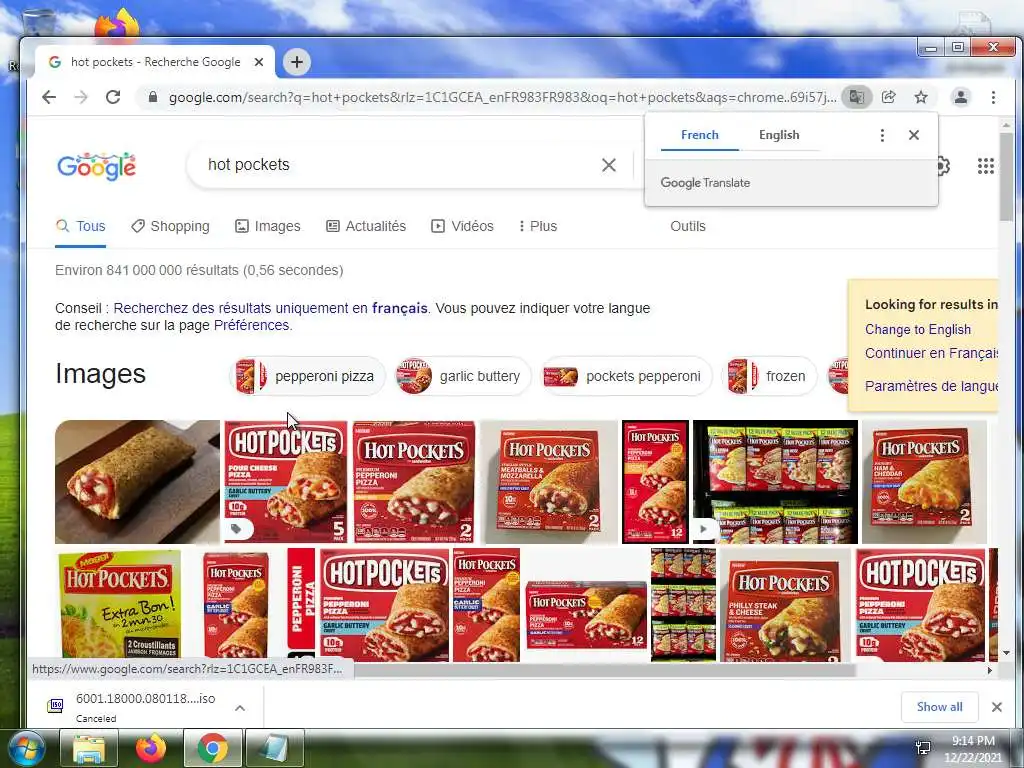Click the network icon in system tray
Screen dimensions: 1024x768
[923, 748]
